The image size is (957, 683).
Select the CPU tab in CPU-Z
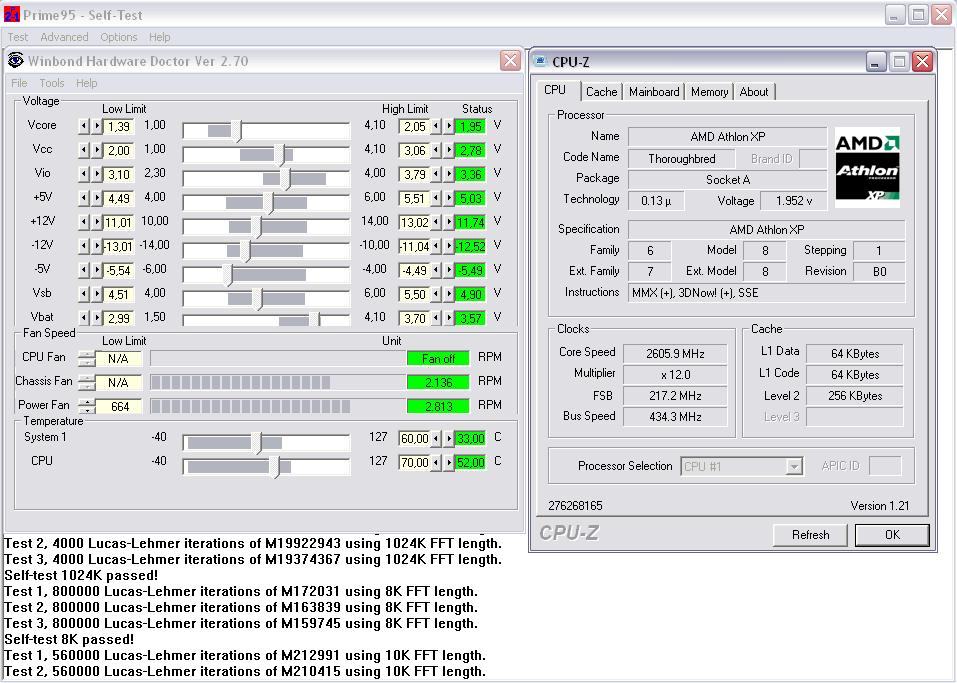(x=555, y=90)
